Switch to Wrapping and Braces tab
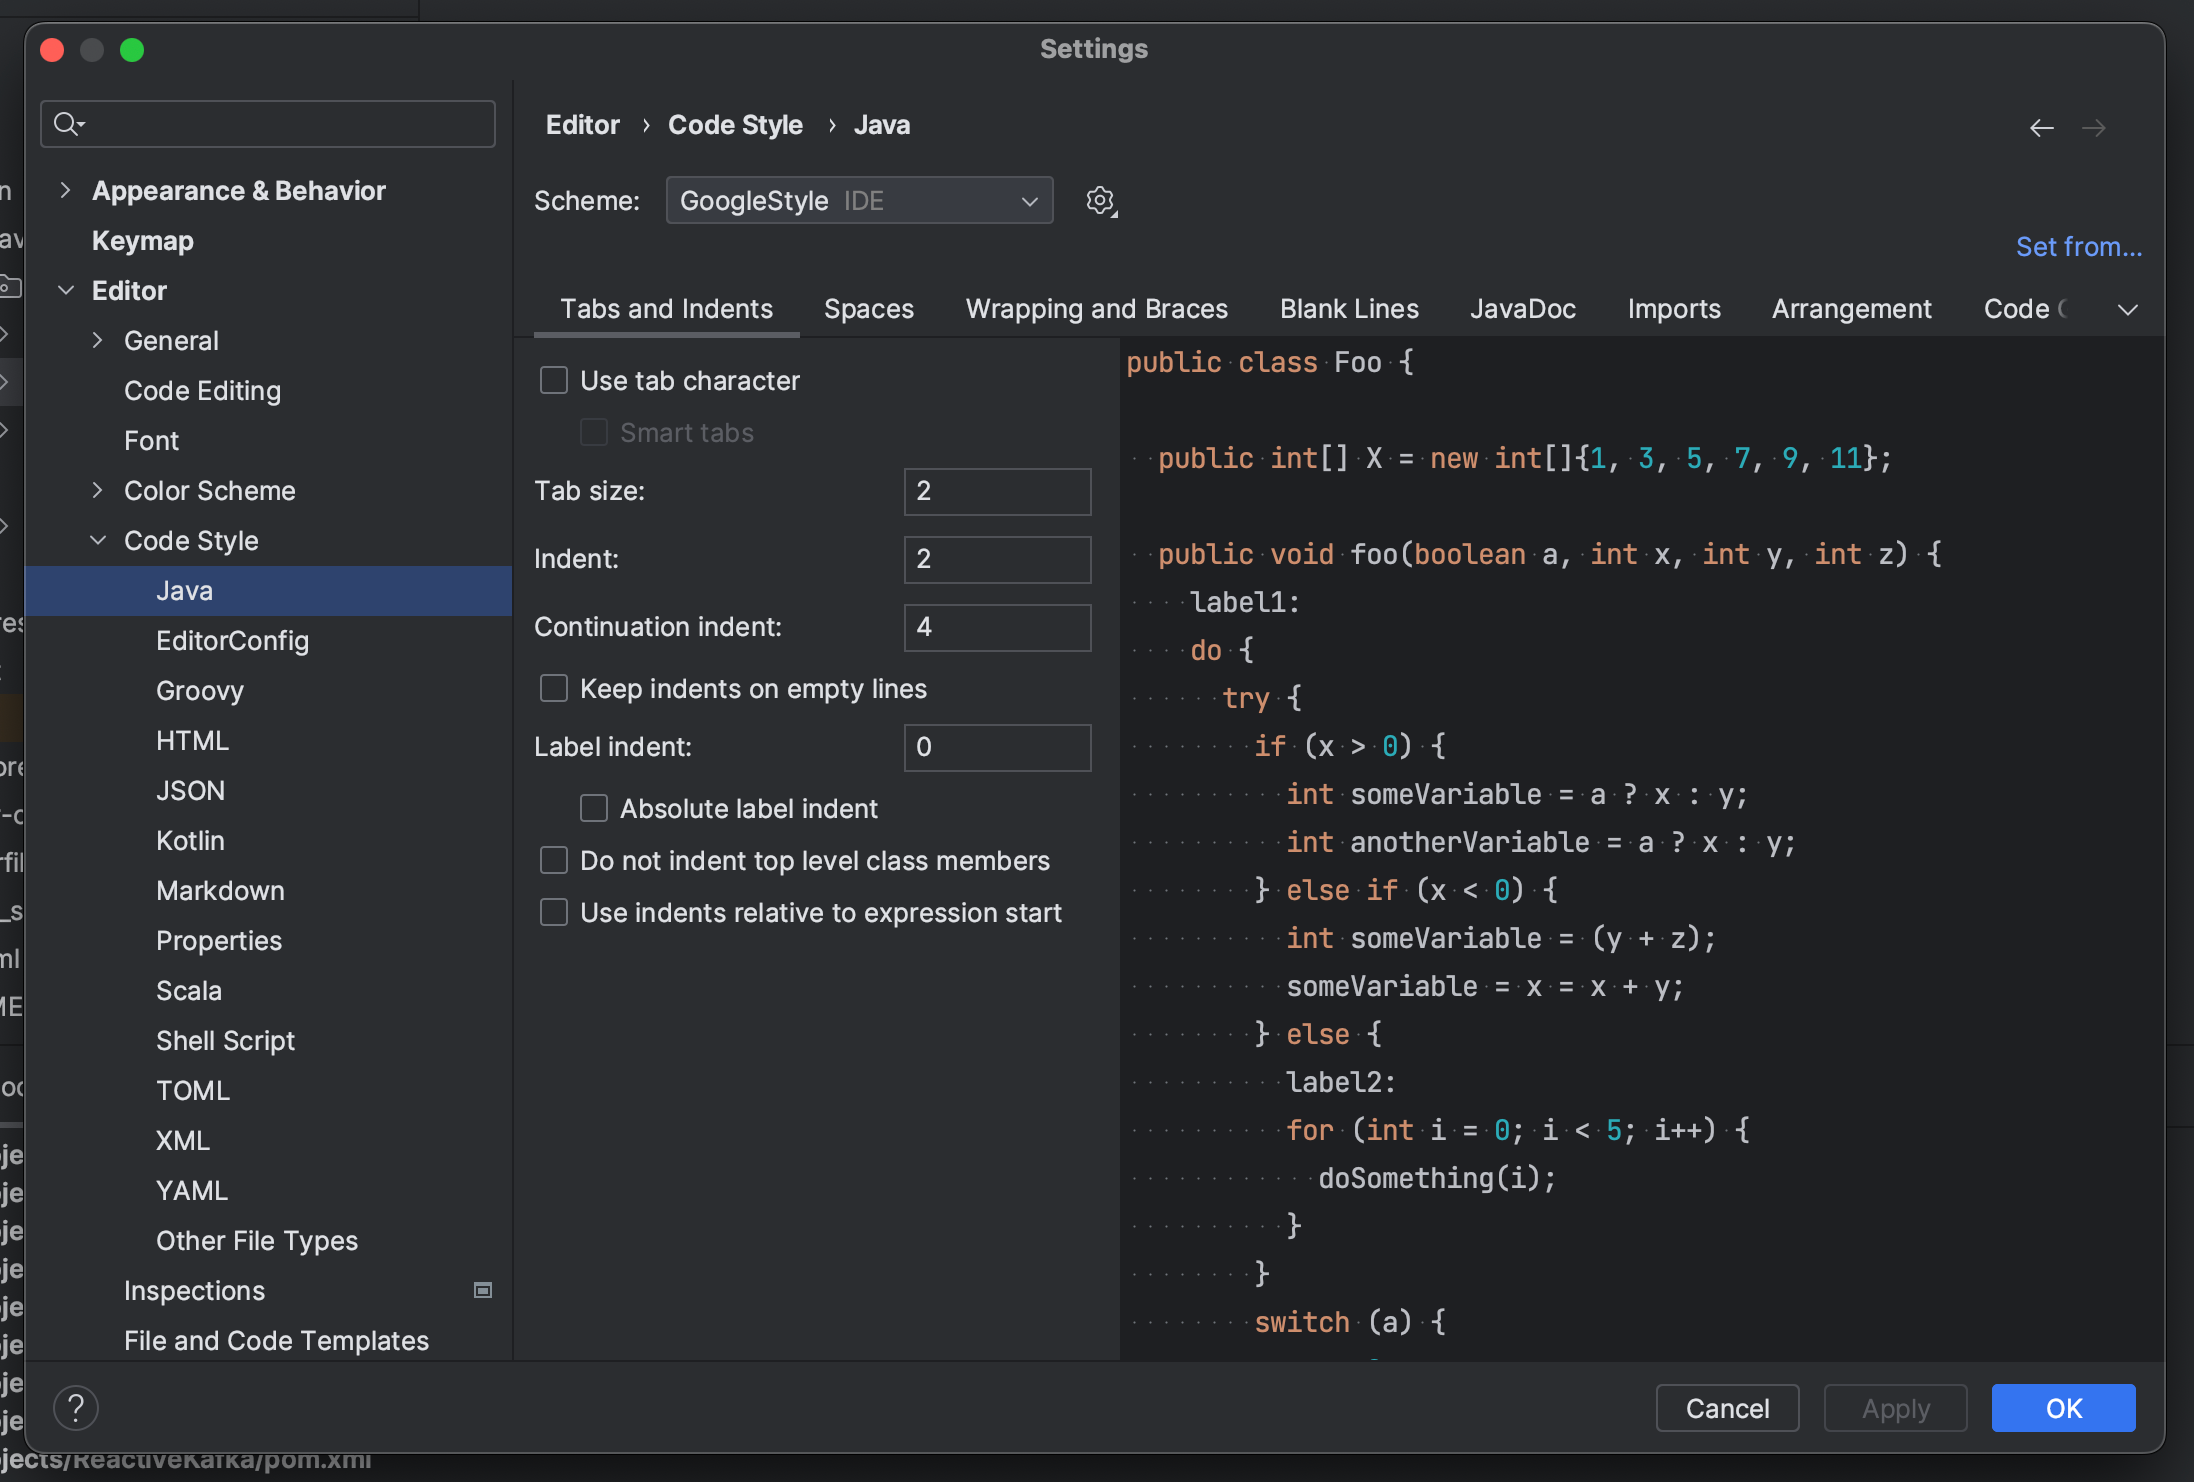2194x1482 pixels. coord(1096,309)
